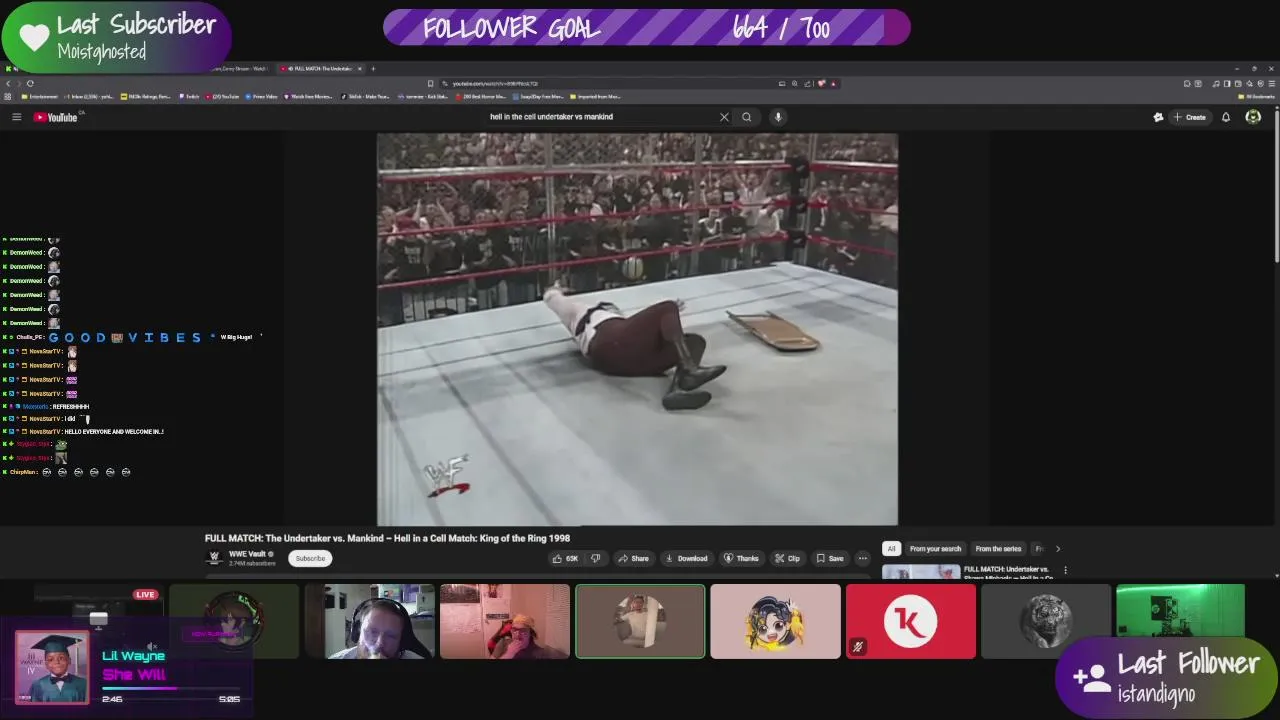
Task: Open the YouTube hamburger guide menu
Action: coord(16,117)
